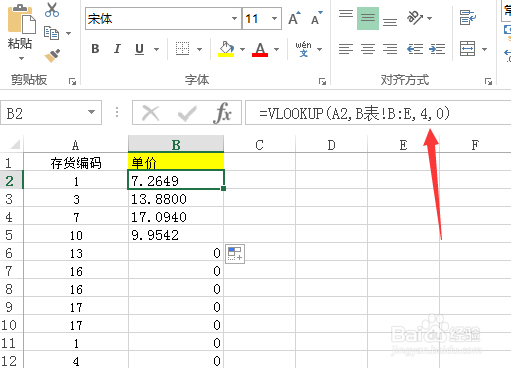Confirm formula entry with checkmark icon

[x=187, y=113]
